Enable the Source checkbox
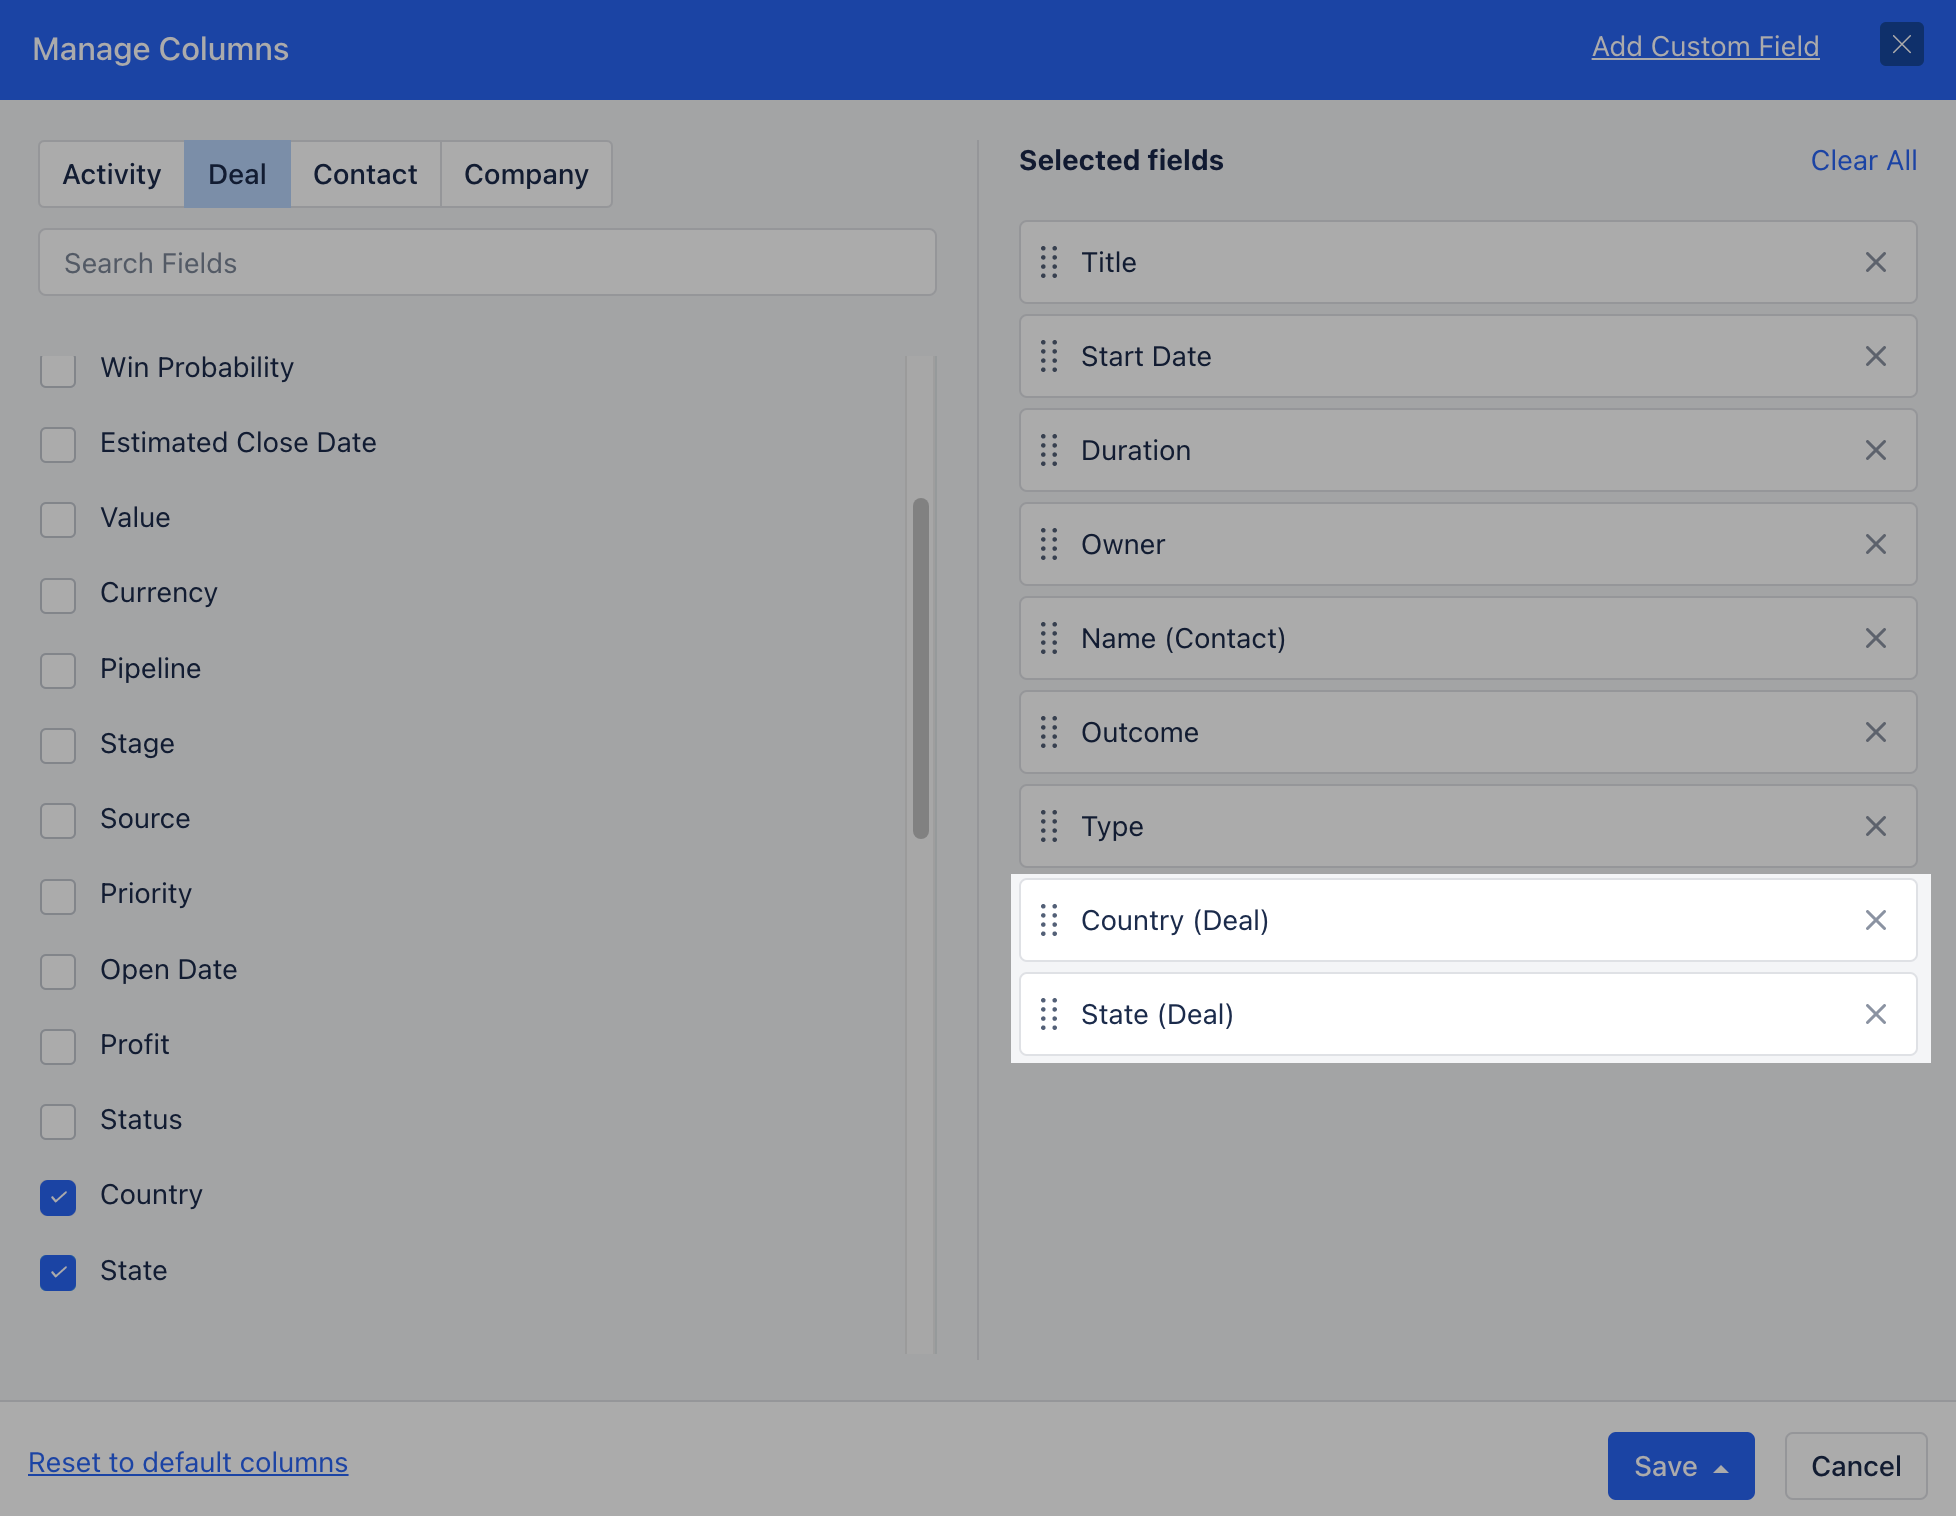This screenshot has width=1956, height=1516. coord(58,820)
